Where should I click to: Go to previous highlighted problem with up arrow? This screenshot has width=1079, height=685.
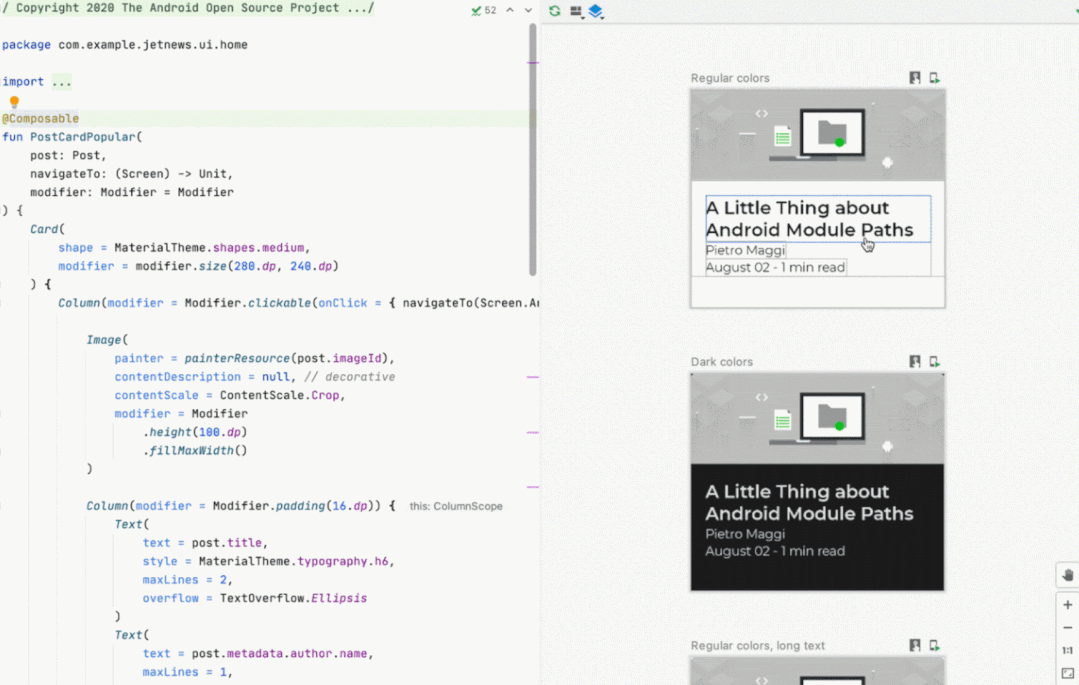point(510,10)
